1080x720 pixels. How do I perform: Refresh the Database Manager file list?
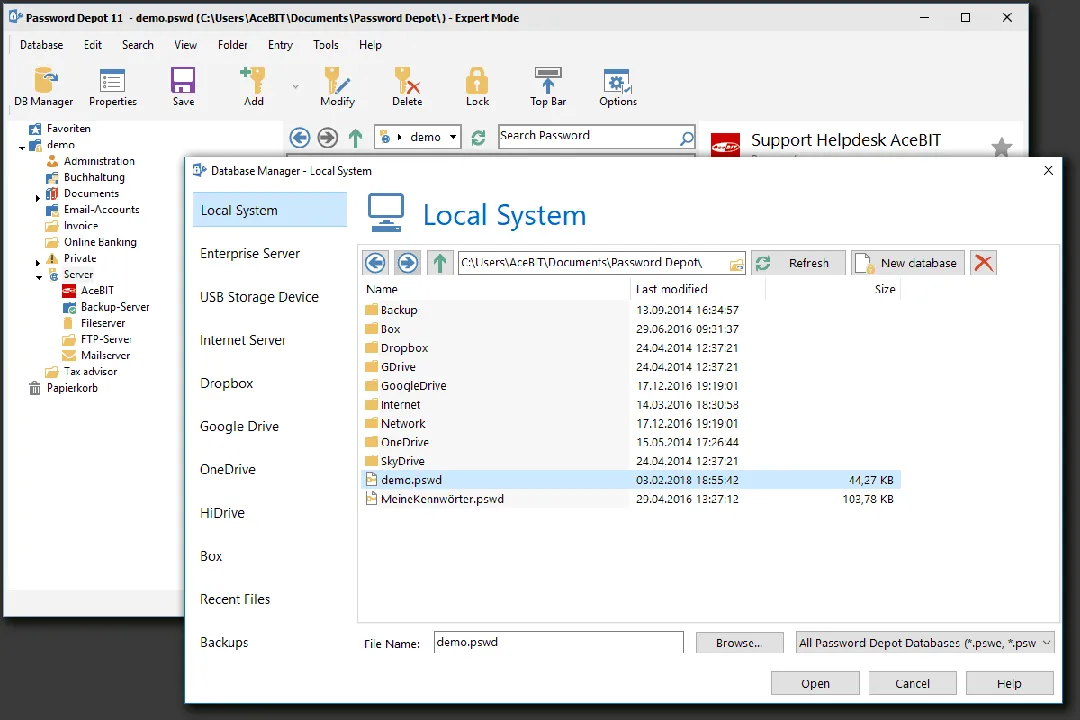(798, 263)
